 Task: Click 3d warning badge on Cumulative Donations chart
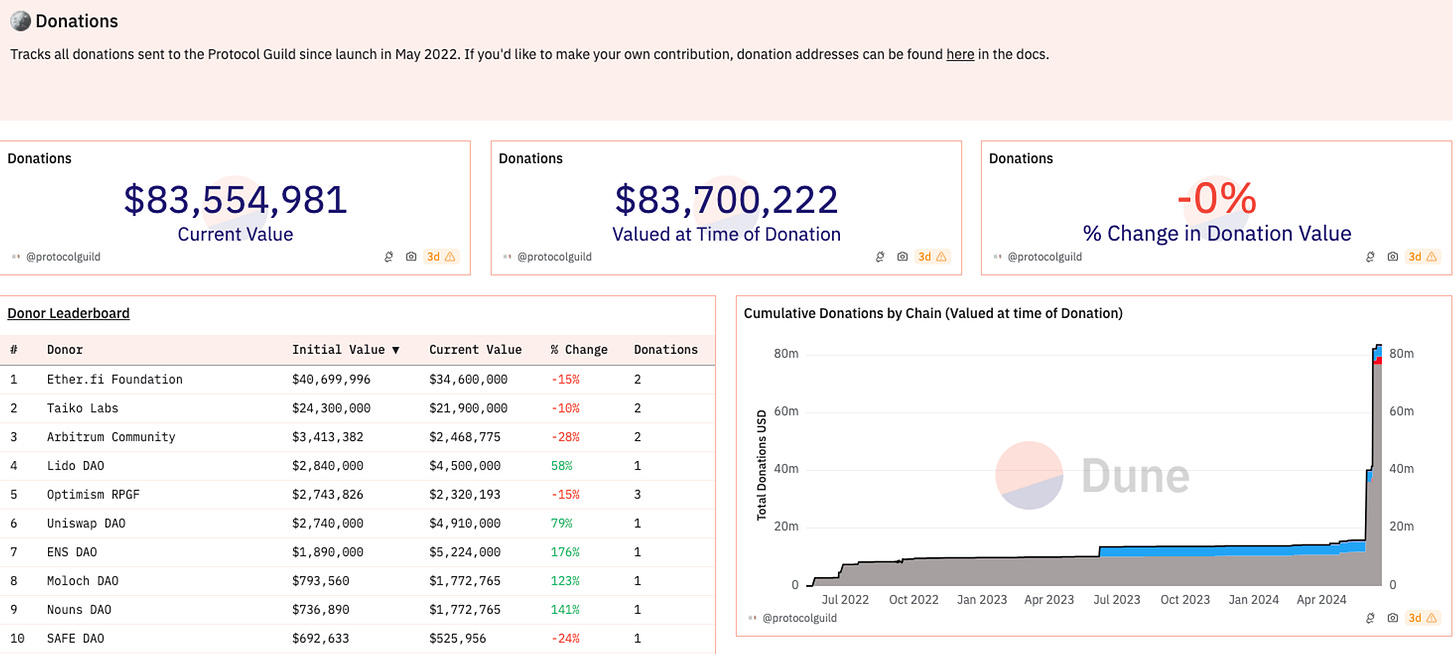(x=1423, y=618)
